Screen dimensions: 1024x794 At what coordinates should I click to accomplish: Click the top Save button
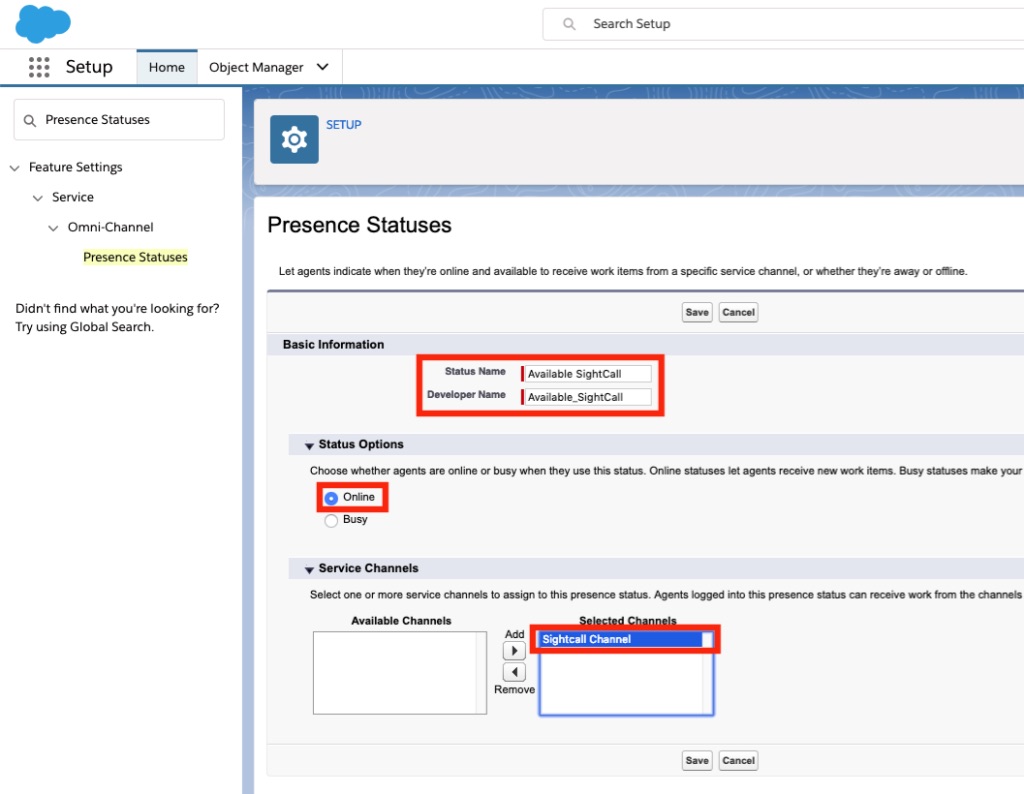697,312
